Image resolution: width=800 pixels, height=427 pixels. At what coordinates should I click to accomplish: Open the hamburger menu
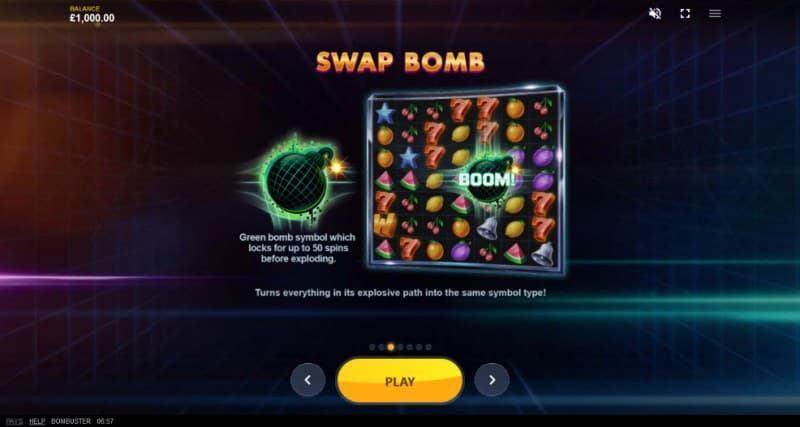(x=715, y=14)
